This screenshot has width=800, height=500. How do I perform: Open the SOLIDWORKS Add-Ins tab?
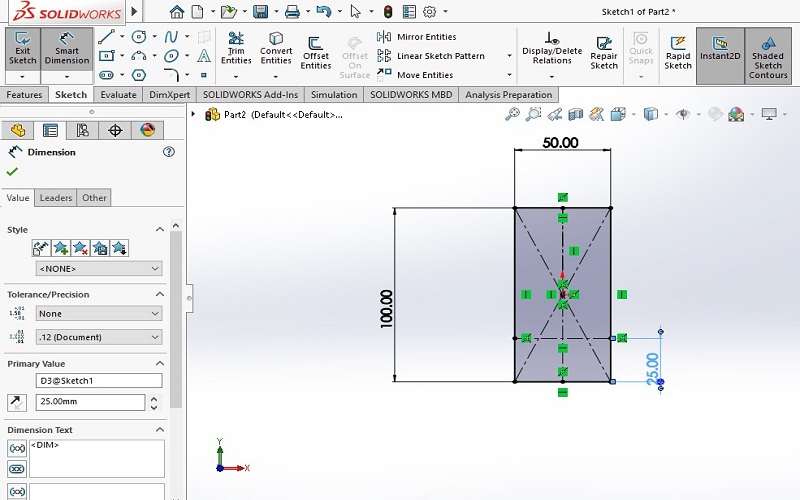tap(250, 95)
